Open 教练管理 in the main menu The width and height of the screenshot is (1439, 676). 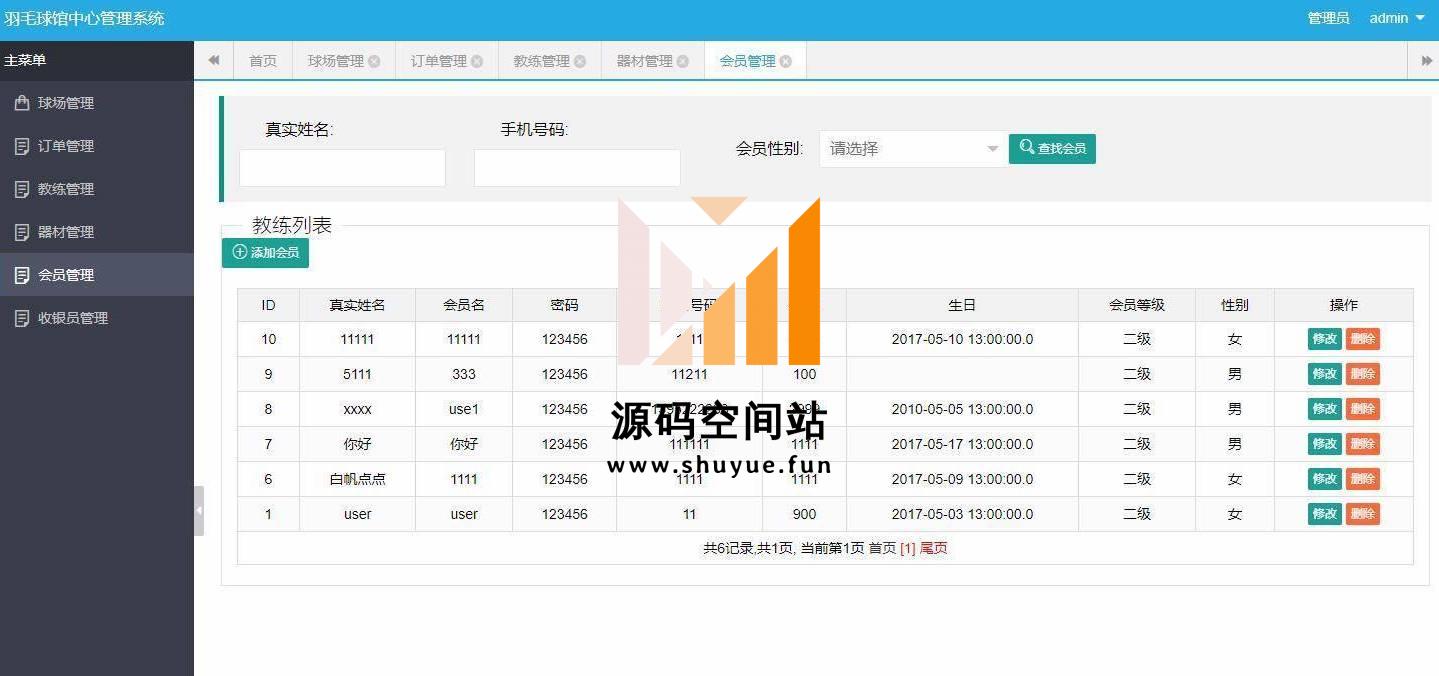coord(97,189)
